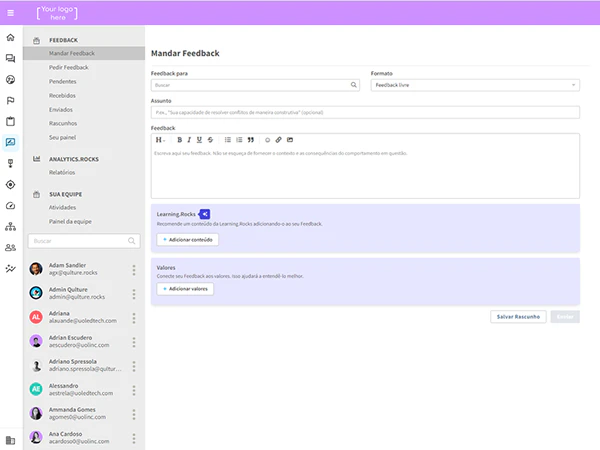Open the hamburger menu in top bar
600x450 pixels.
point(11,13)
